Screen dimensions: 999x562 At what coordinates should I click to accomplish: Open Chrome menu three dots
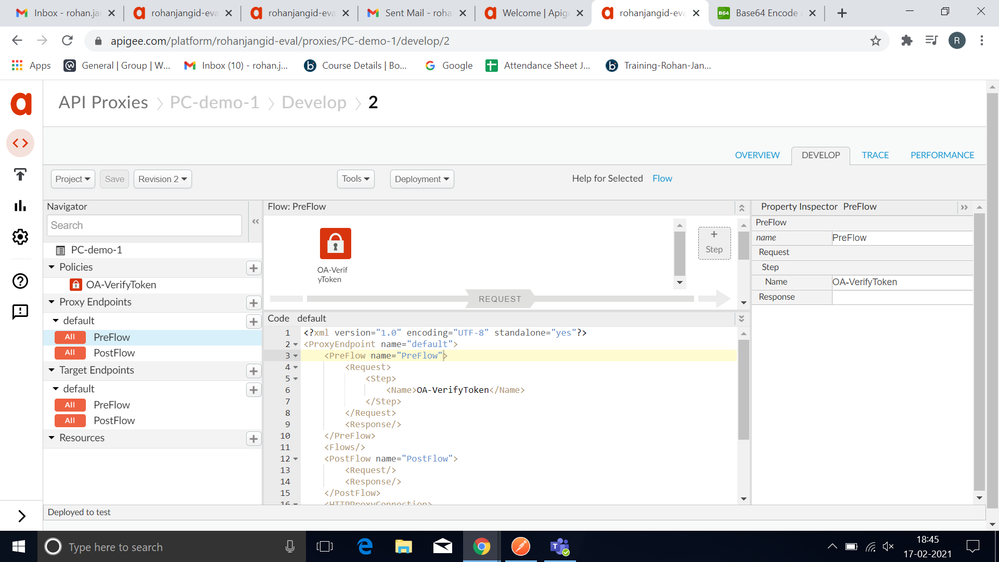(x=982, y=41)
